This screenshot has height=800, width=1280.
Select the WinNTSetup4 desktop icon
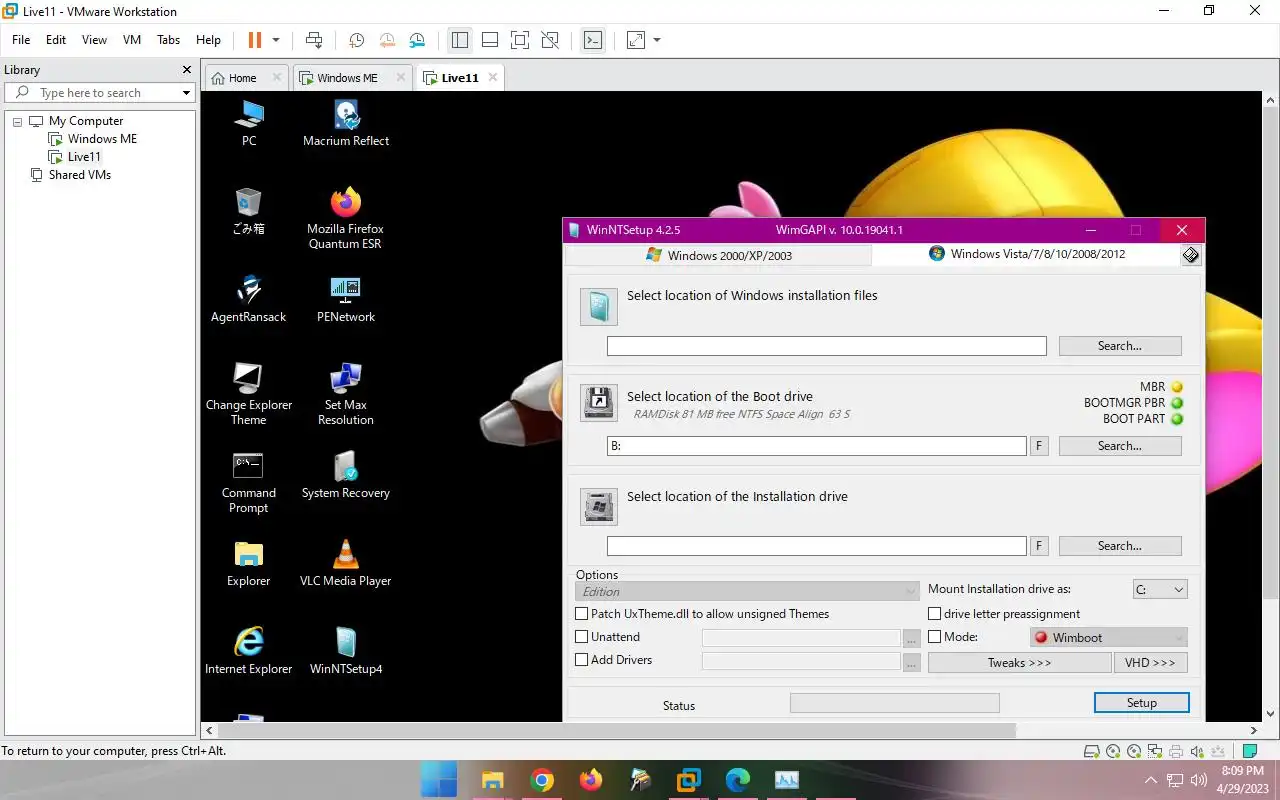(345, 651)
